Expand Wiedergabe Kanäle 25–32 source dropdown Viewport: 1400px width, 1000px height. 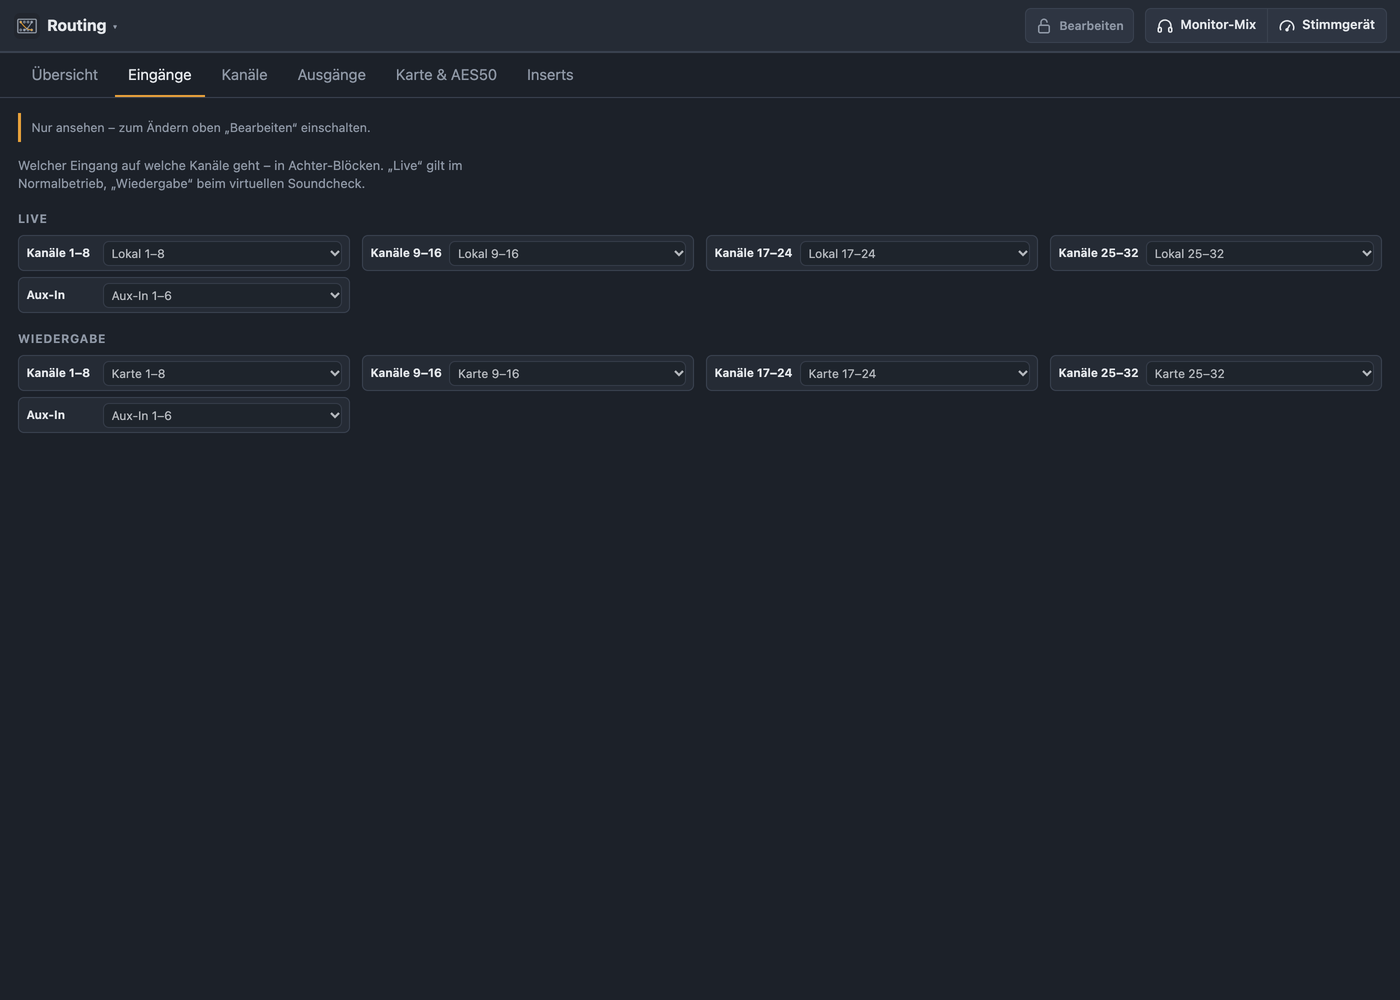[1261, 373]
